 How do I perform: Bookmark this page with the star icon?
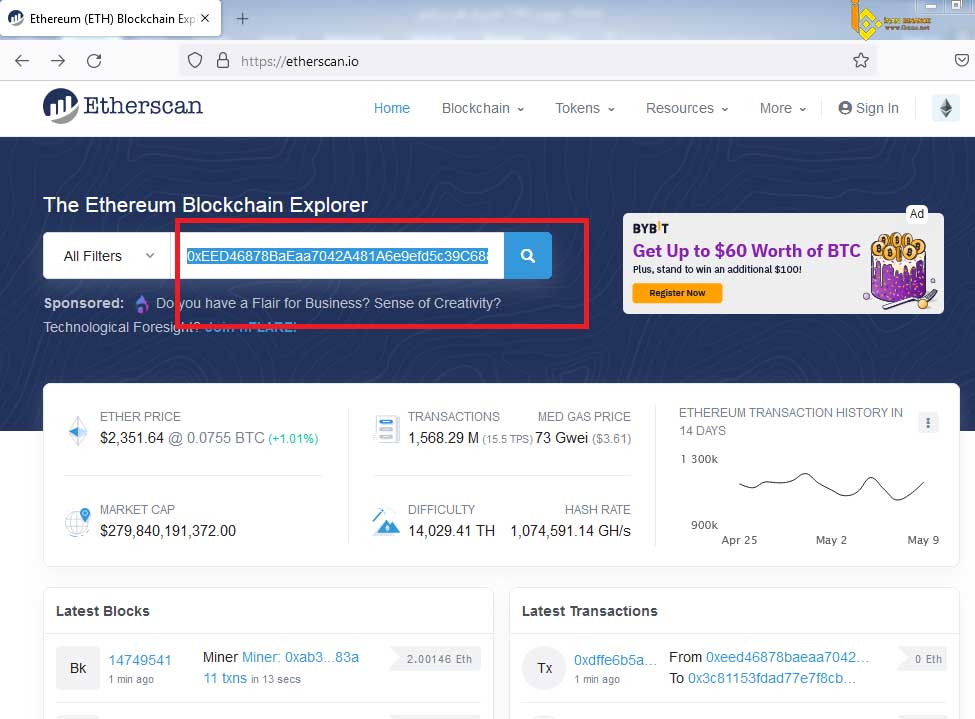point(861,60)
